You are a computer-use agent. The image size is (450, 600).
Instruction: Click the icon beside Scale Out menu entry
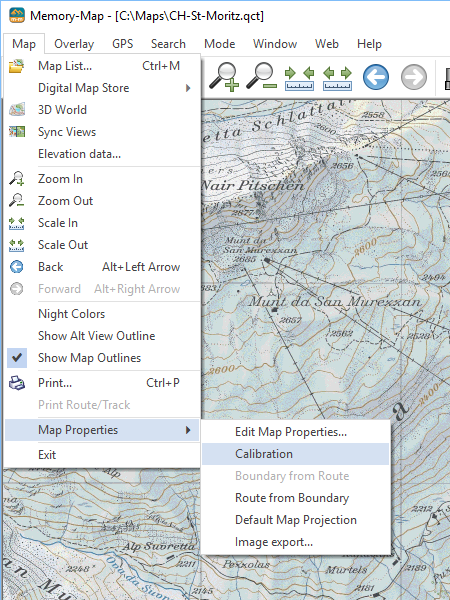pos(16,245)
